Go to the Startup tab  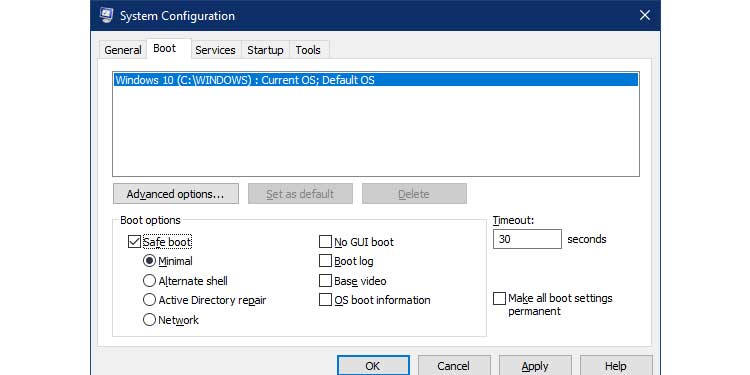click(265, 50)
